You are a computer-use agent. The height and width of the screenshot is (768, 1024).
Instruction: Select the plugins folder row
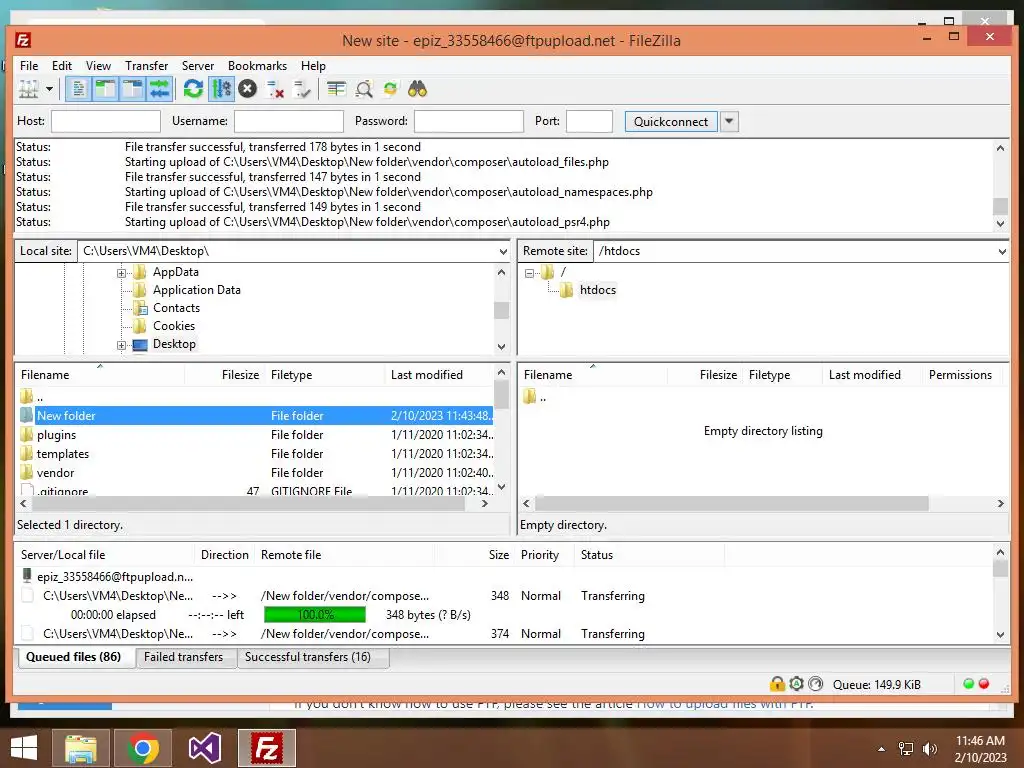256,435
